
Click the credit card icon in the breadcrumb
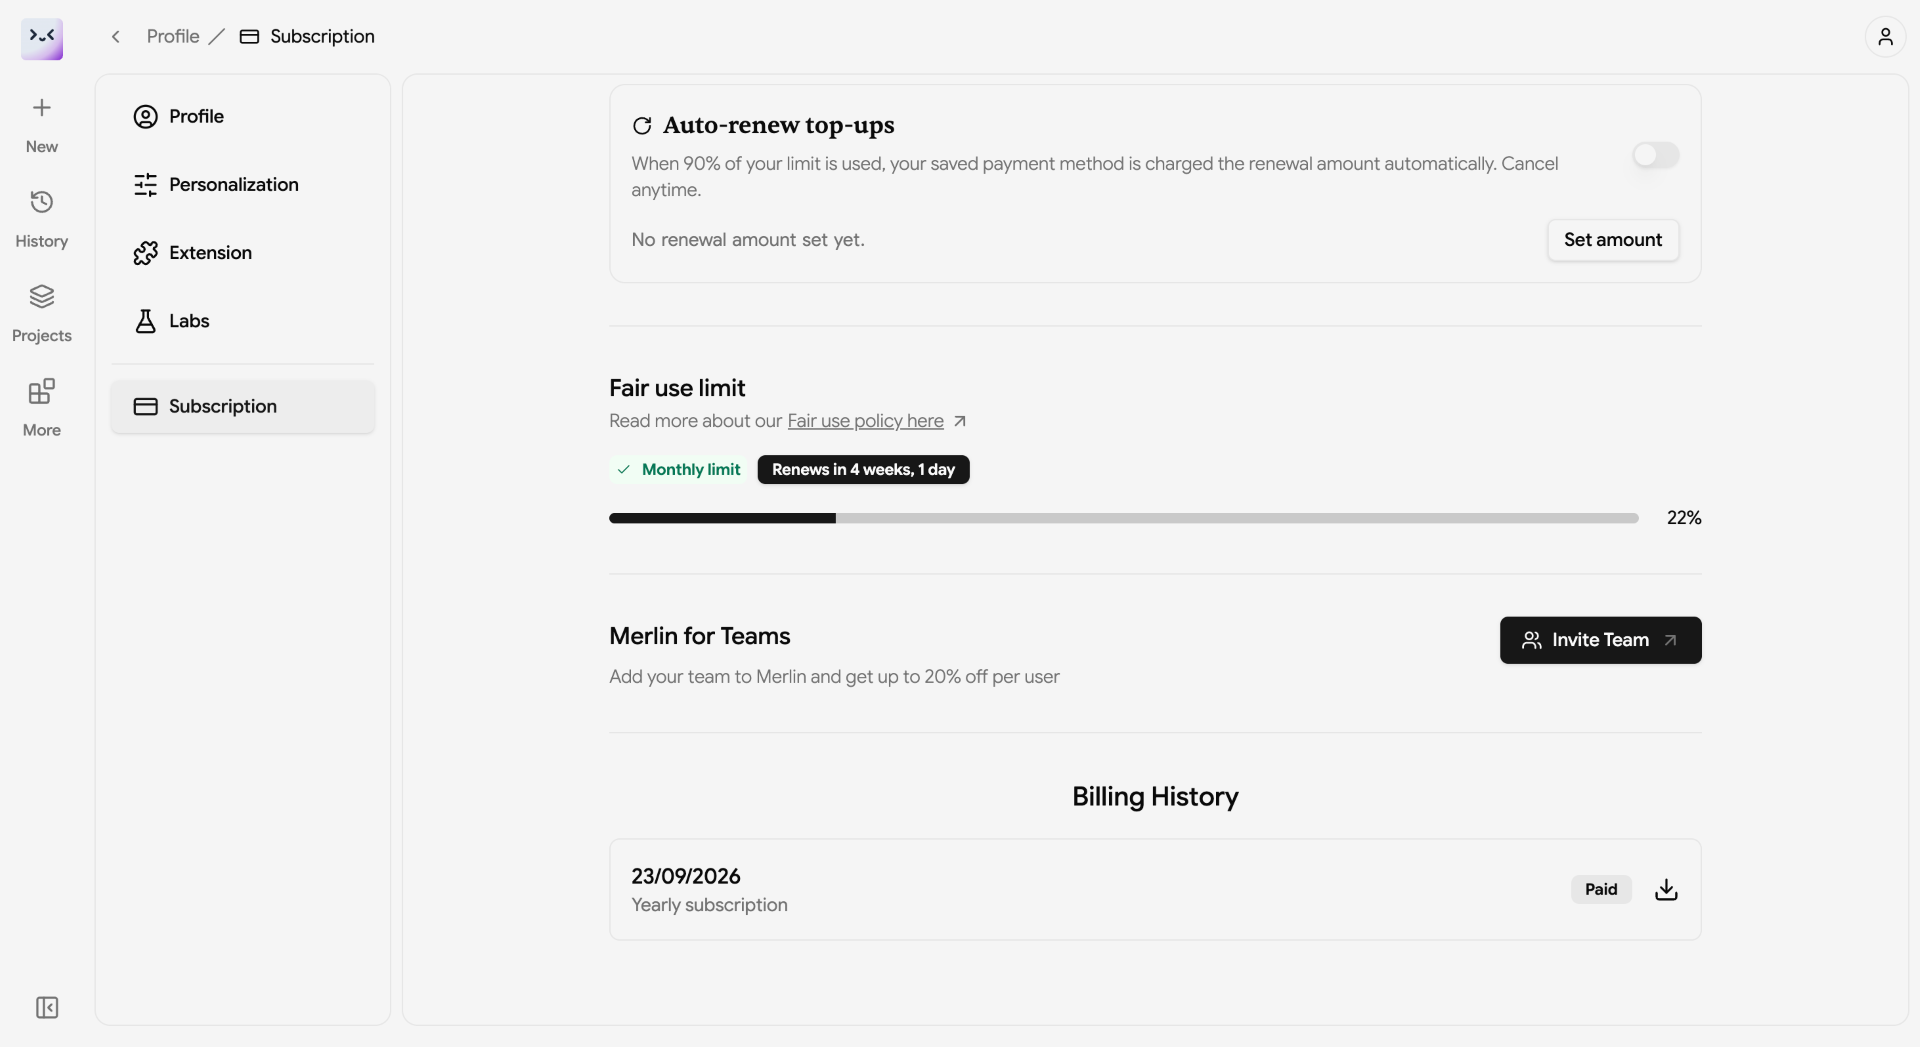[x=250, y=37]
